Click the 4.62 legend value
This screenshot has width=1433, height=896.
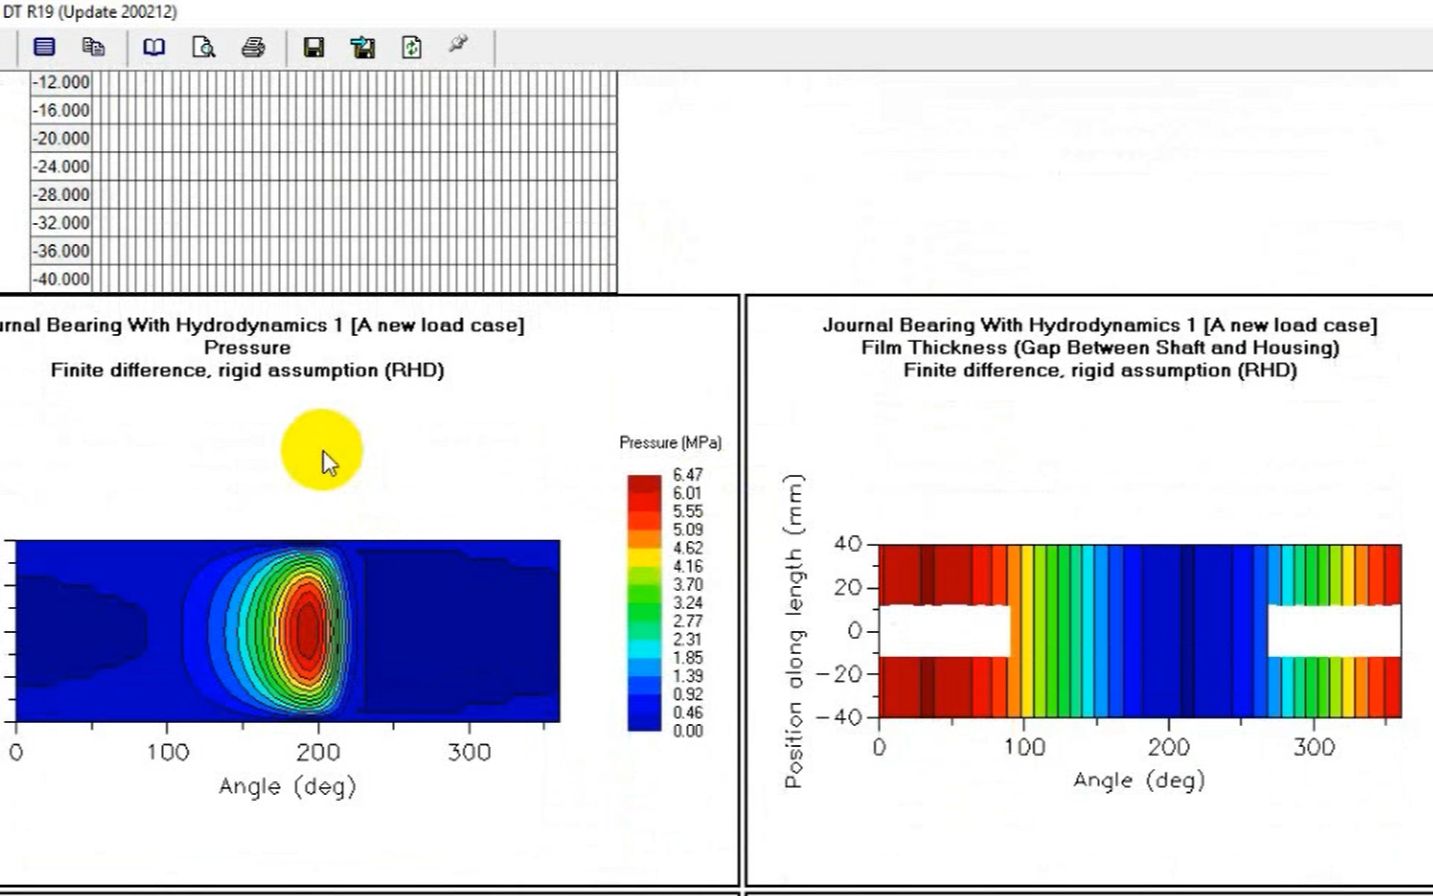point(688,548)
